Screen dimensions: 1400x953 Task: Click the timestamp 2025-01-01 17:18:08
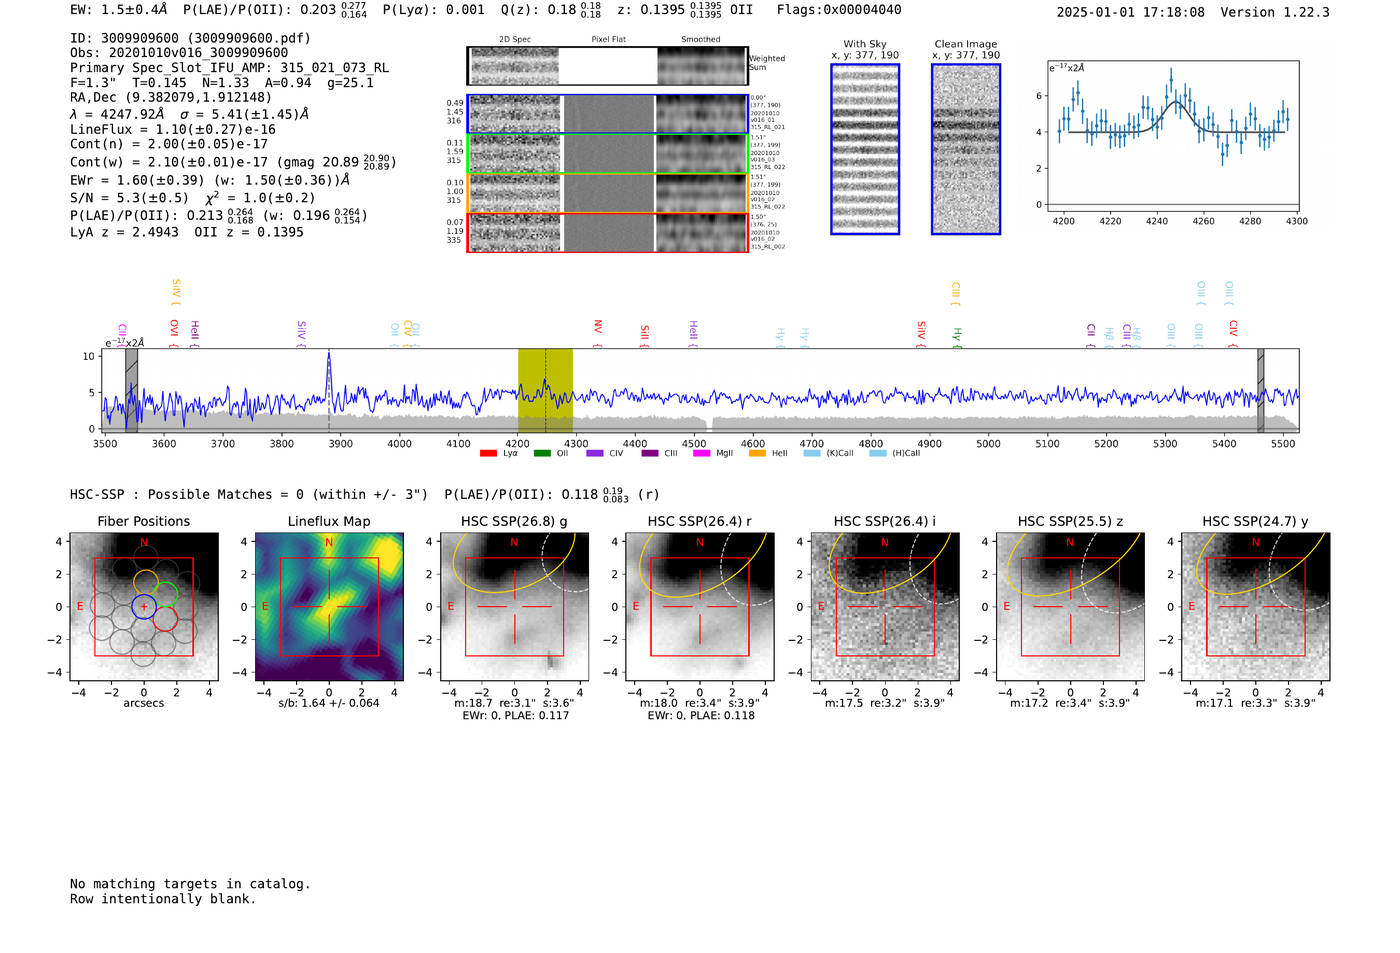click(1131, 13)
